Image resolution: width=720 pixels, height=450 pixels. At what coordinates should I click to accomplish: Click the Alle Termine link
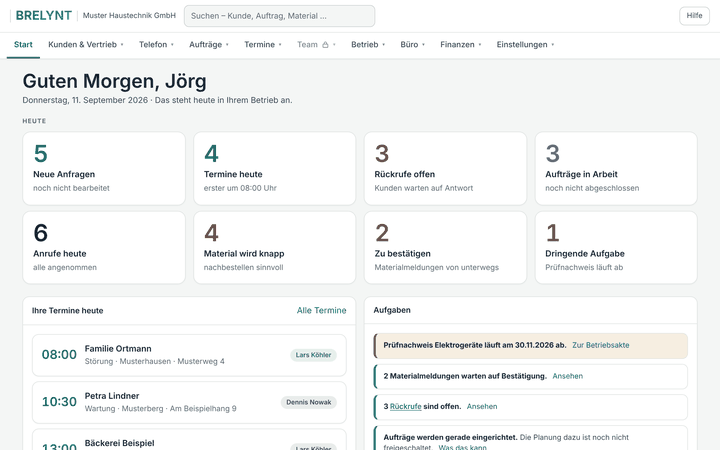click(321, 310)
